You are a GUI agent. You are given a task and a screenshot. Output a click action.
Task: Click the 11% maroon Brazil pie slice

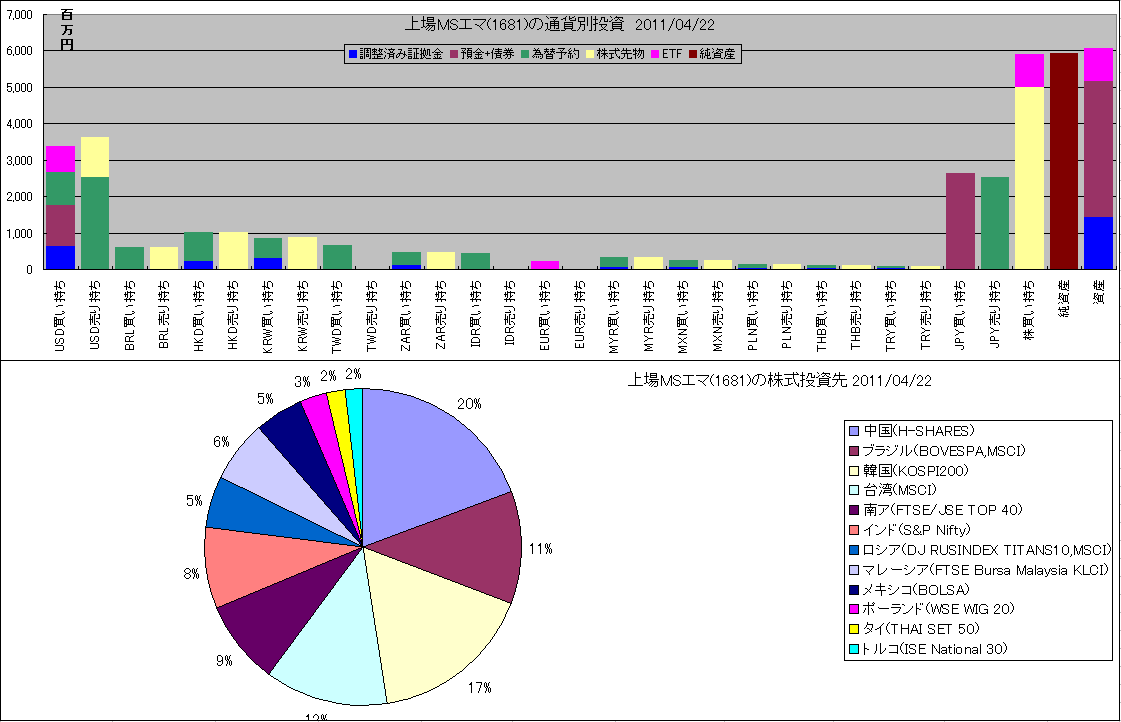[x=470, y=545]
